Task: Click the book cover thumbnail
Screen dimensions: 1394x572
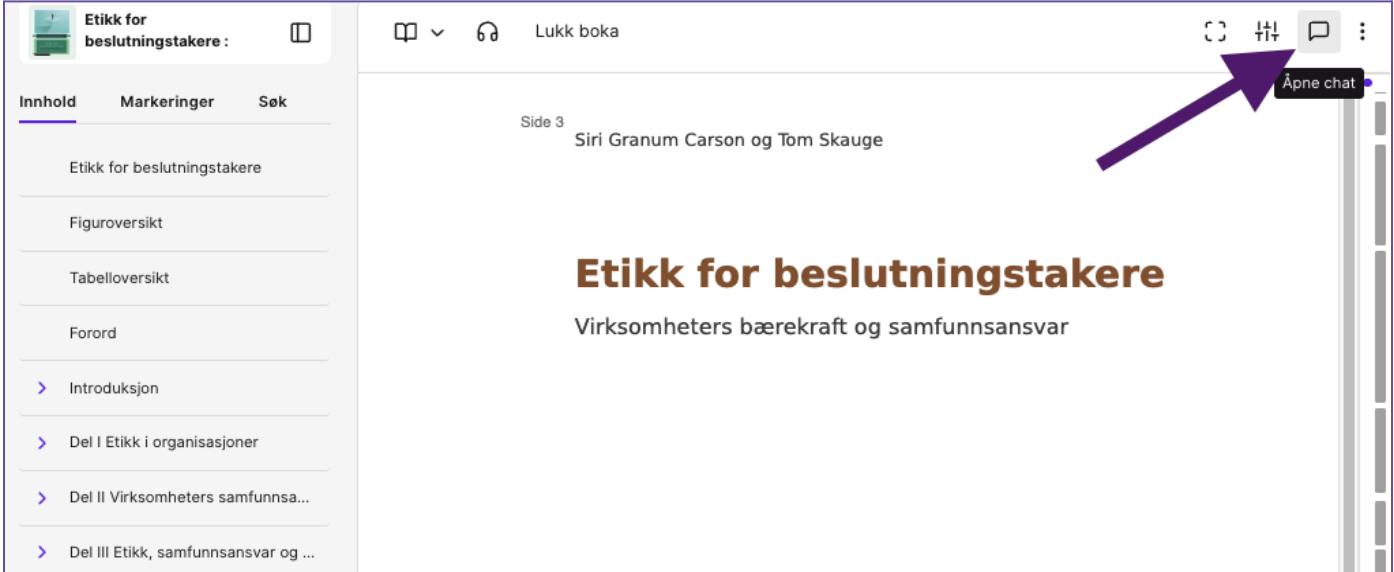Action: pos(53,32)
